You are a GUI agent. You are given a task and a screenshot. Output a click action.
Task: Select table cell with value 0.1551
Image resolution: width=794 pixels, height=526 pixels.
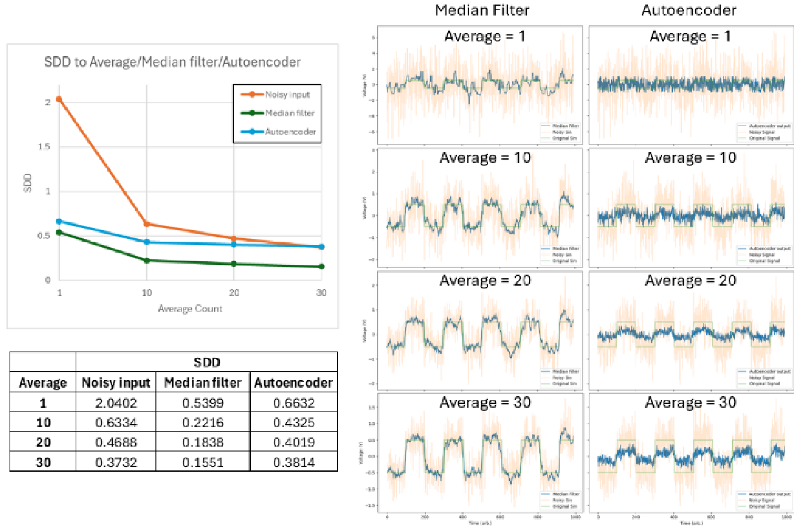pos(201,459)
